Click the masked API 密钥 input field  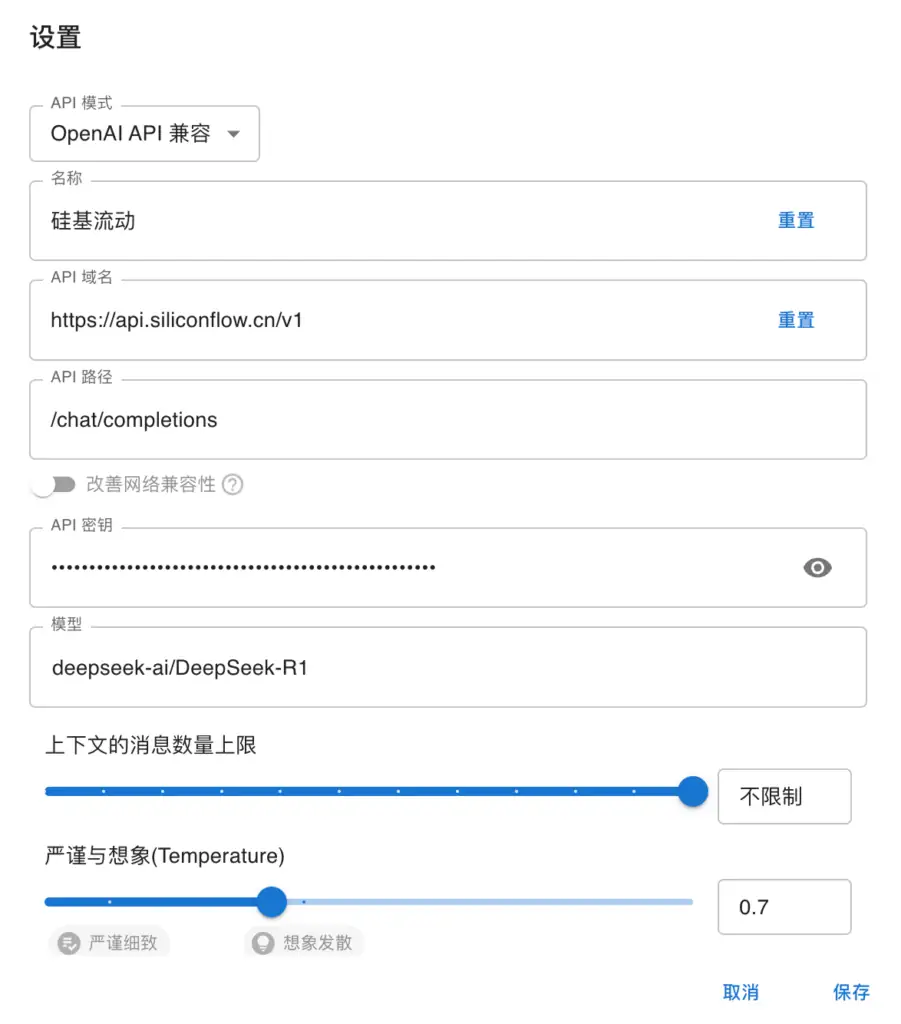tap(400, 567)
